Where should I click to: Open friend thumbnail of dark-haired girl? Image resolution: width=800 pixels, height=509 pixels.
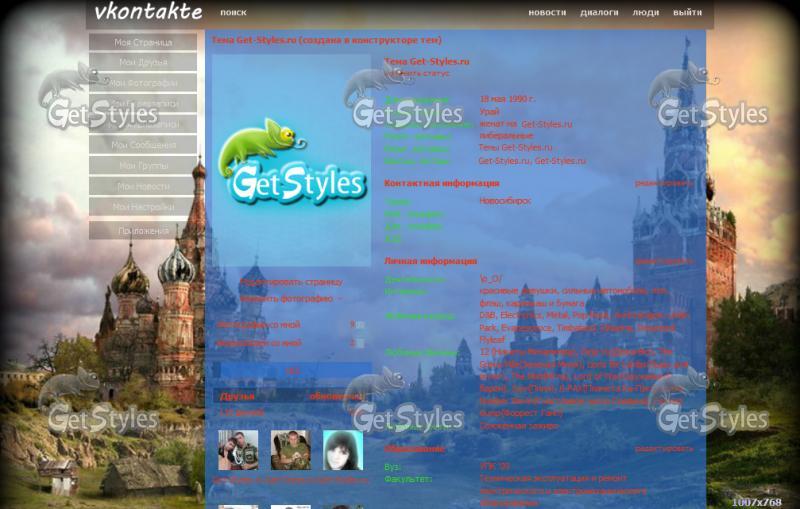tap(343, 450)
